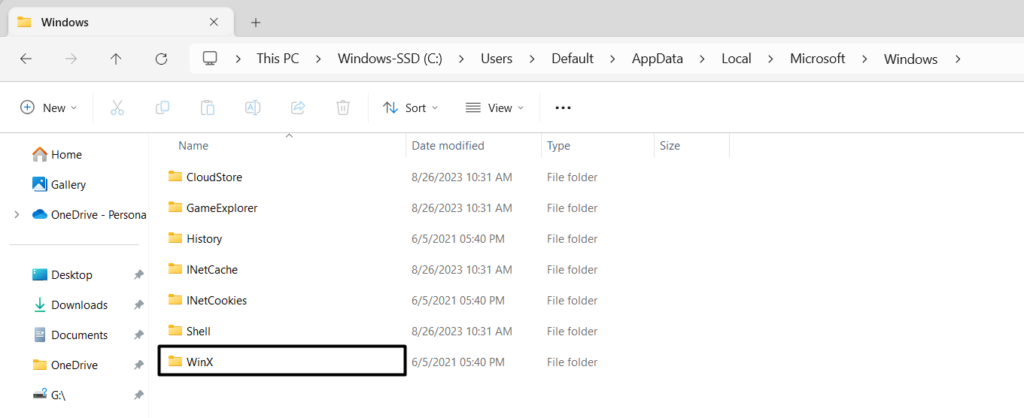Open Desktop quick access item
Viewport: 1024px width, 418px height.
tap(62, 275)
